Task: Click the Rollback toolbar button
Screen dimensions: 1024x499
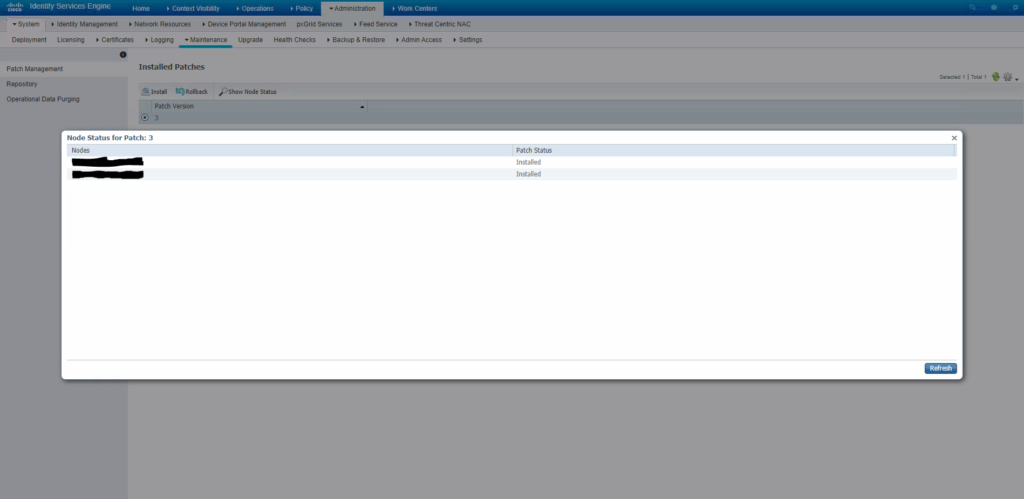Action: tap(192, 91)
